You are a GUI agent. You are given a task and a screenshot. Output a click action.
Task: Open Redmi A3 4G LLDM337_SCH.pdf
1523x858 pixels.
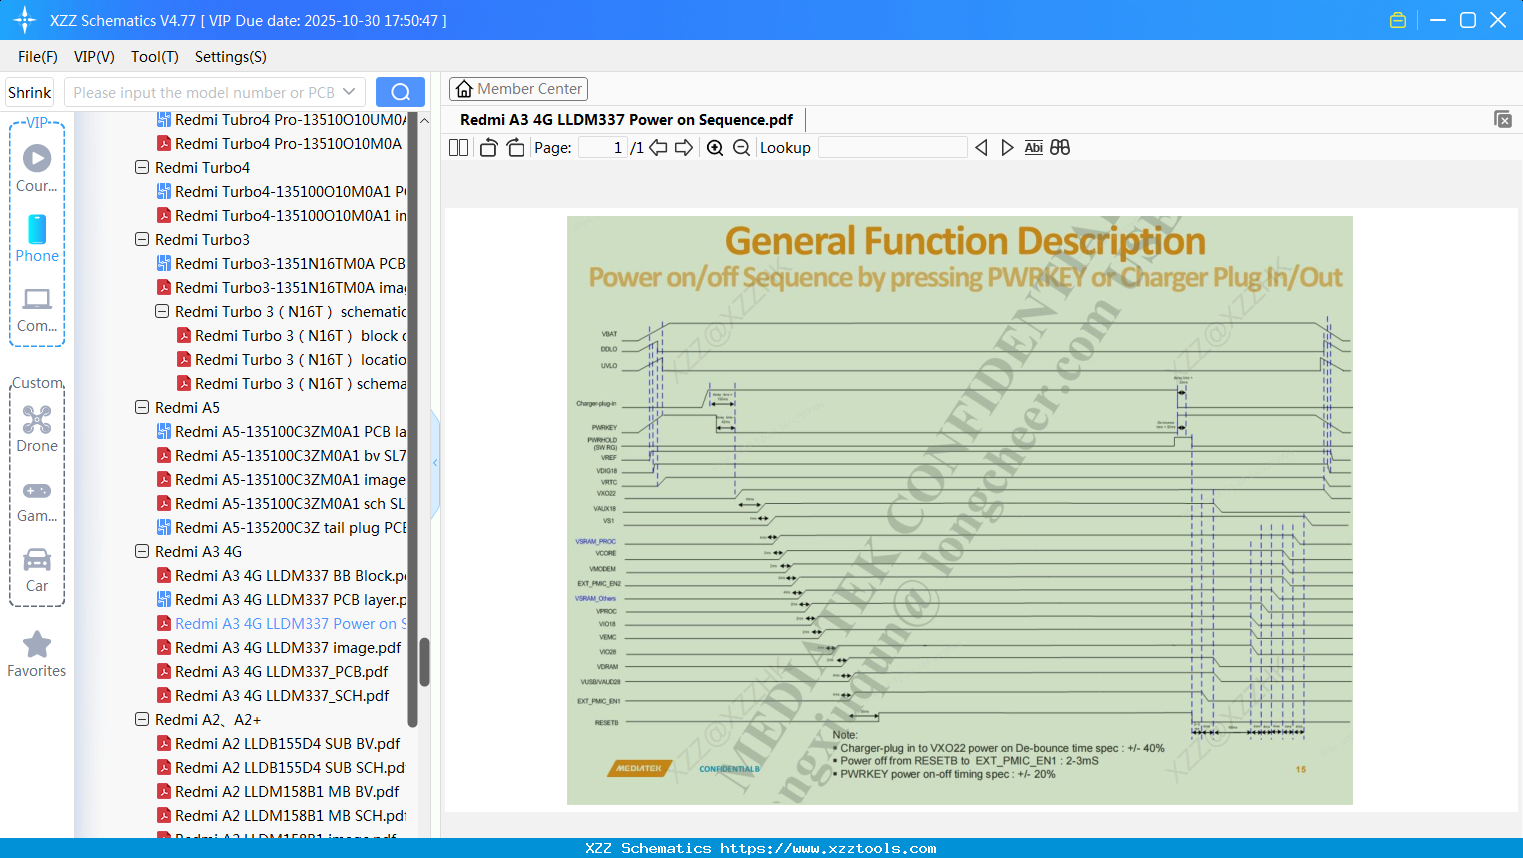pos(273,695)
